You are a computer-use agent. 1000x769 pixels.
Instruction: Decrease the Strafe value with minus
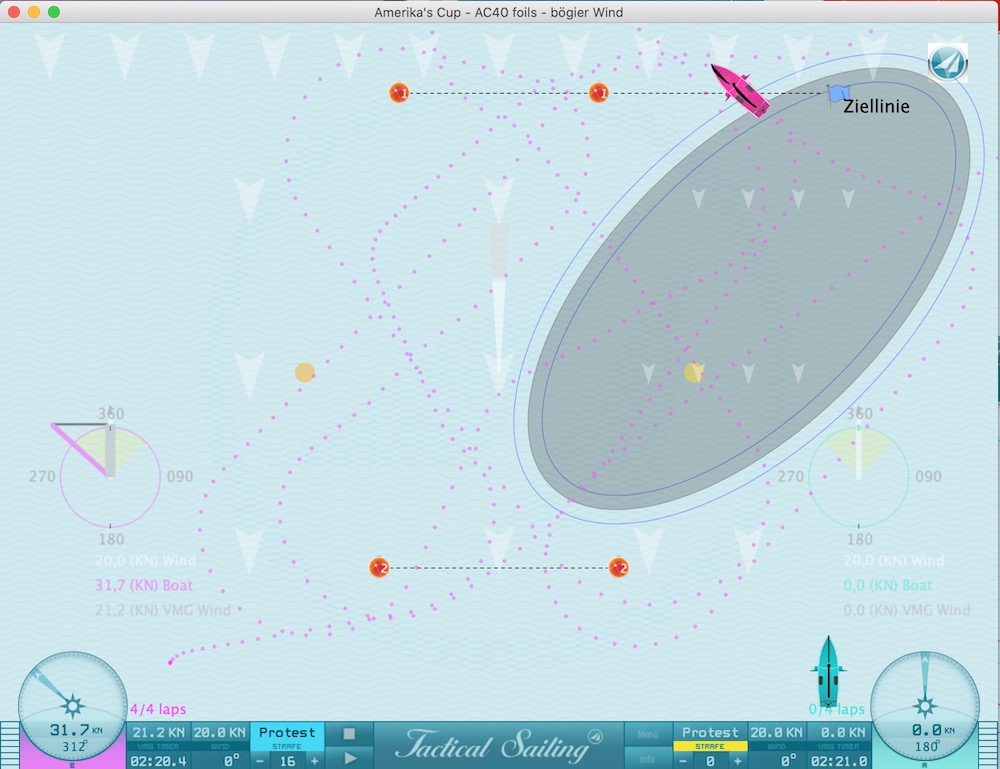point(259,759)
